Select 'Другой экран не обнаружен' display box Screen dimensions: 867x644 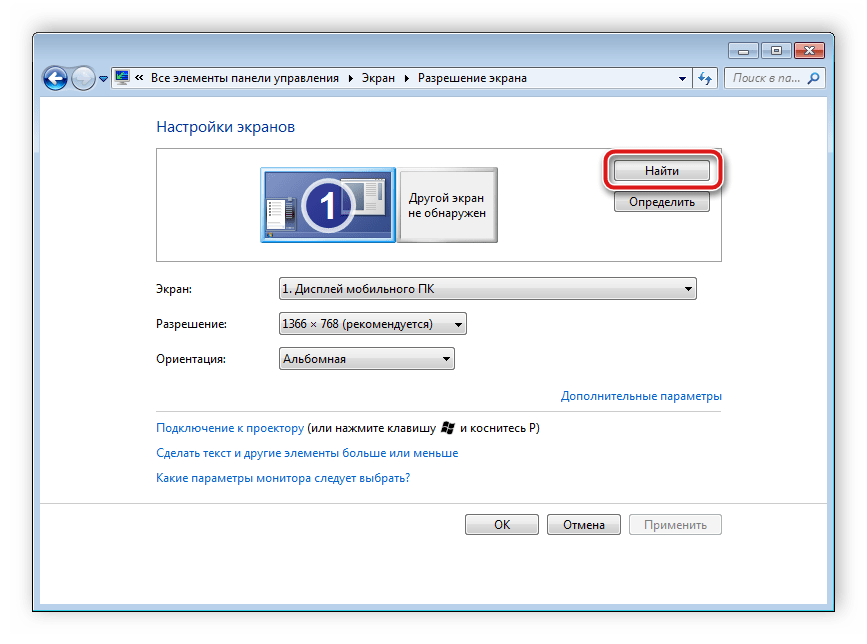(447, 205)
